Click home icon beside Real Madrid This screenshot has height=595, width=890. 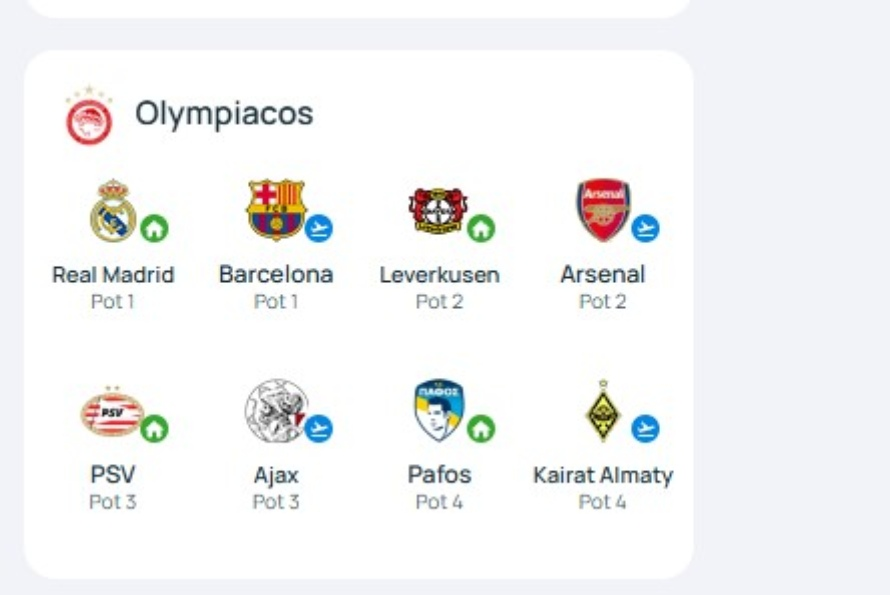[154, 229]
